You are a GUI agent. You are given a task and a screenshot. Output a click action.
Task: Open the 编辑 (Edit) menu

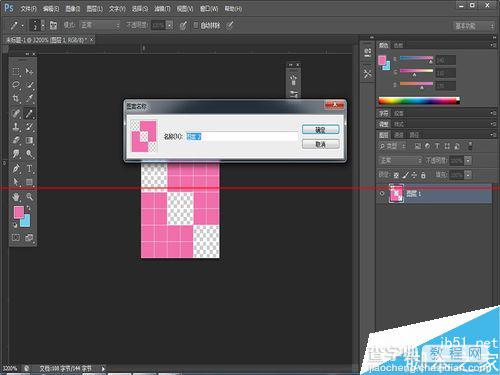(51, 9)
